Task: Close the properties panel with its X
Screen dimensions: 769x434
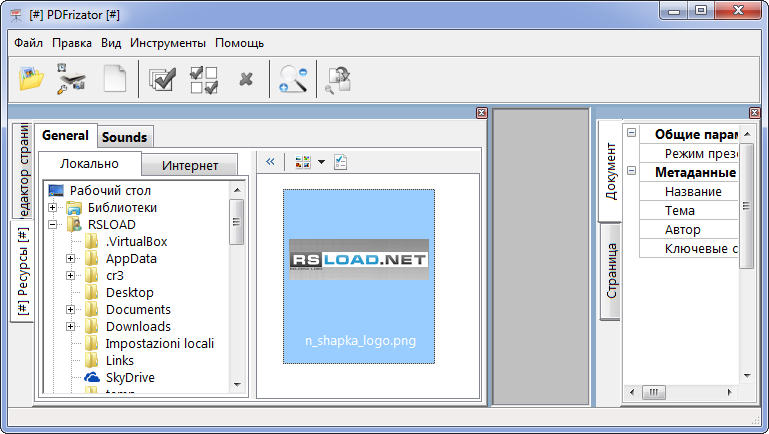Action: (x=755, y=113)
